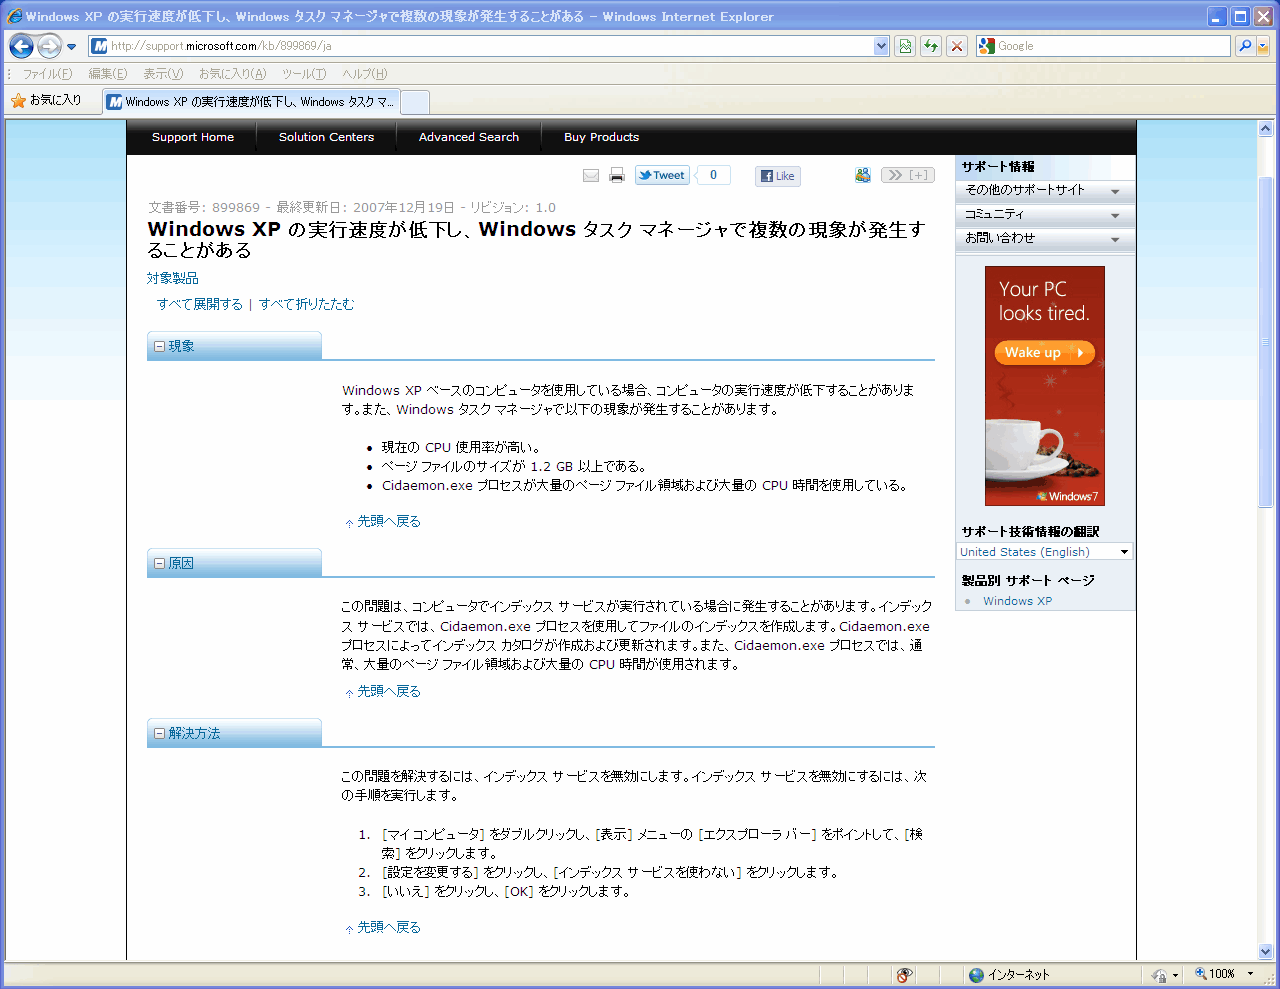Screen dimensions: 1280x989
Task: Open the お気に入り(A) menu
Action: tap(232, 74)
